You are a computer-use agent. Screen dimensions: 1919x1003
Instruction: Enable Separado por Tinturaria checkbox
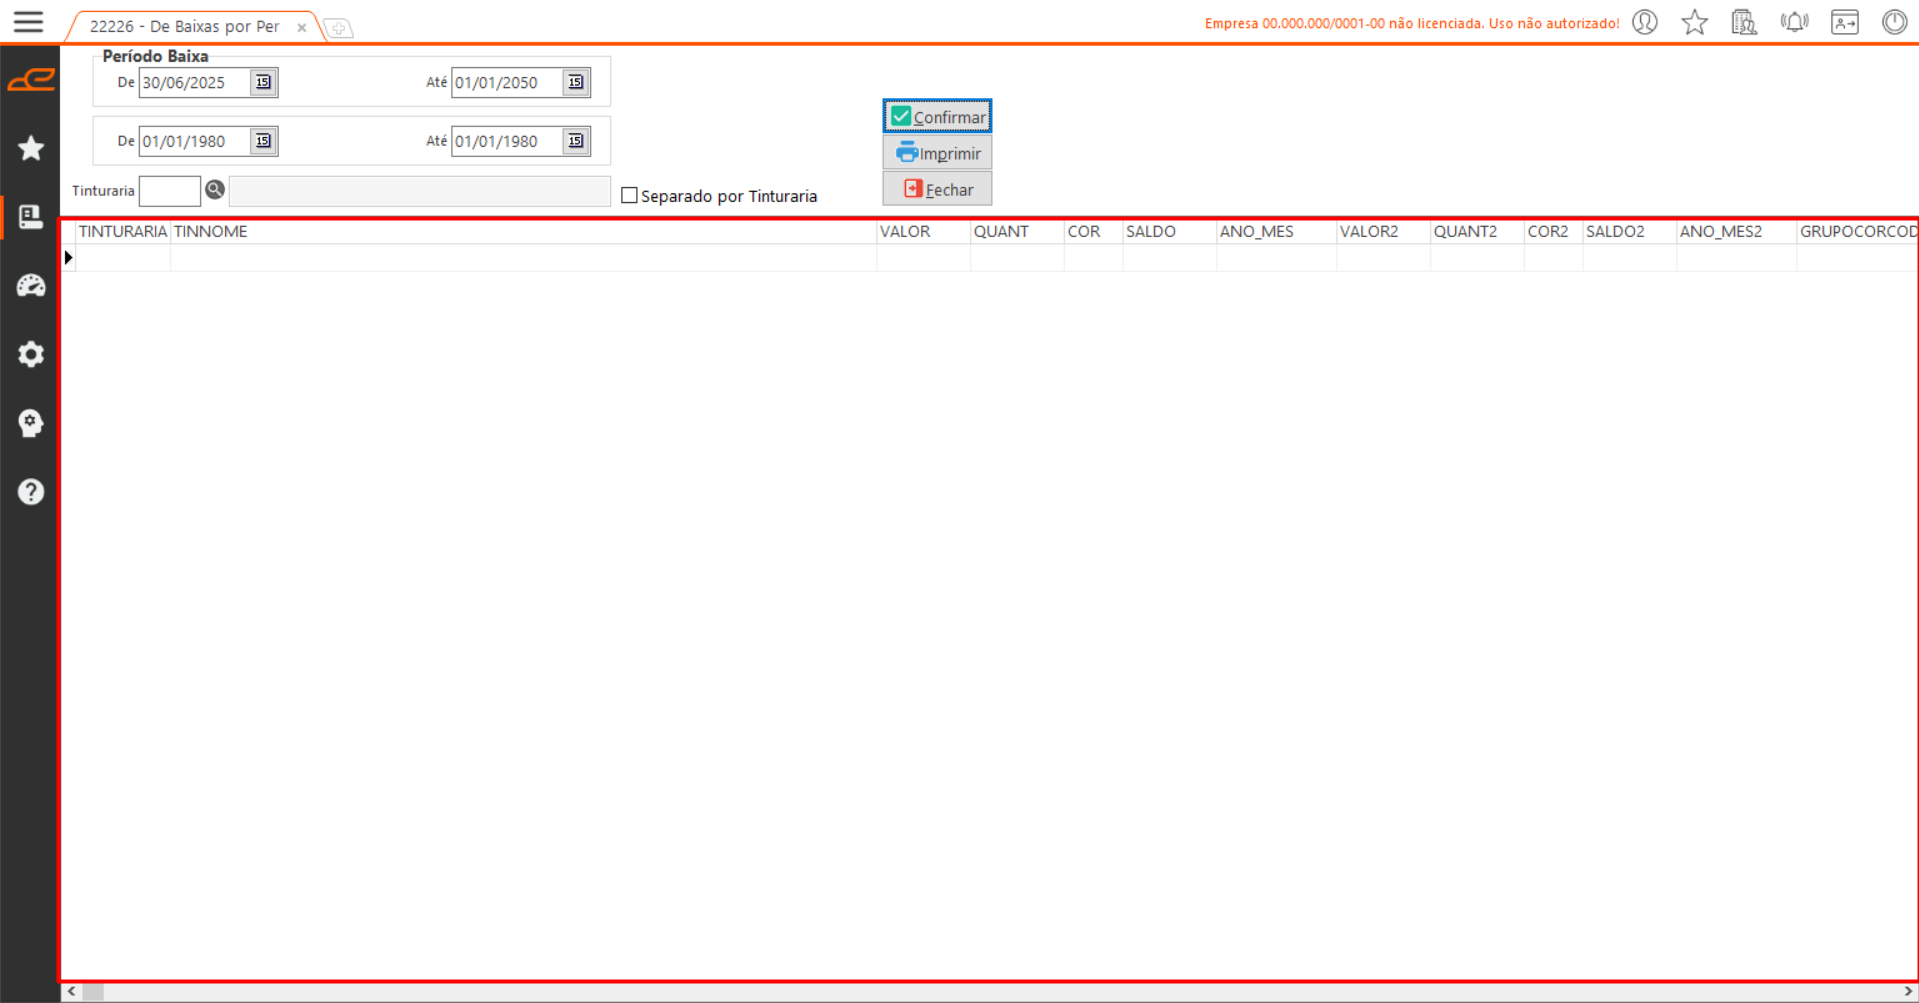[629, 196]
